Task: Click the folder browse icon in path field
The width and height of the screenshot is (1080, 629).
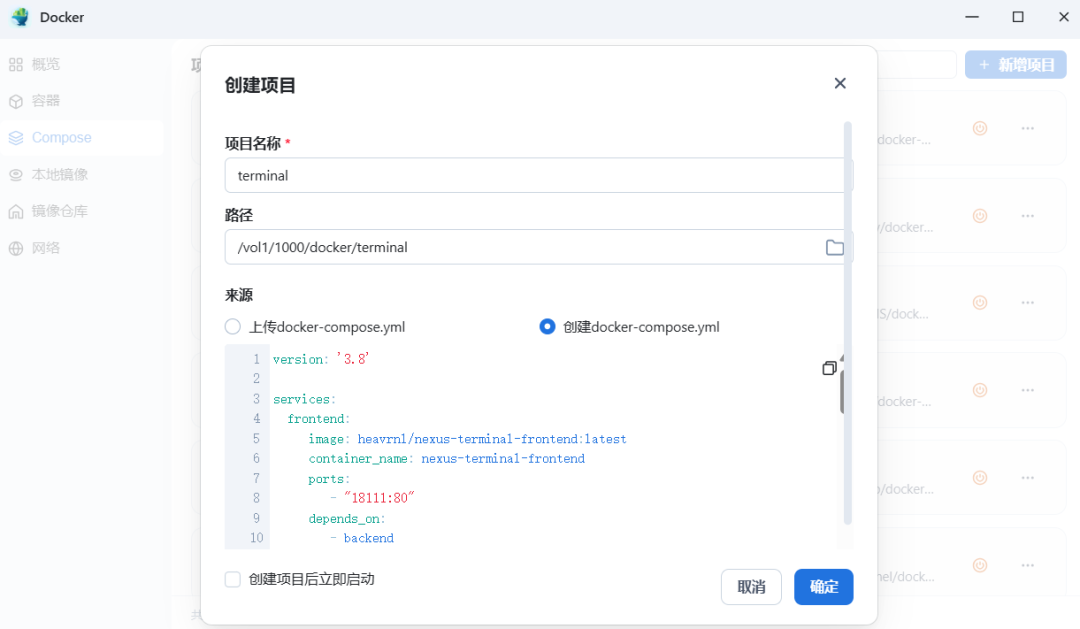Action: coord(834,247)
